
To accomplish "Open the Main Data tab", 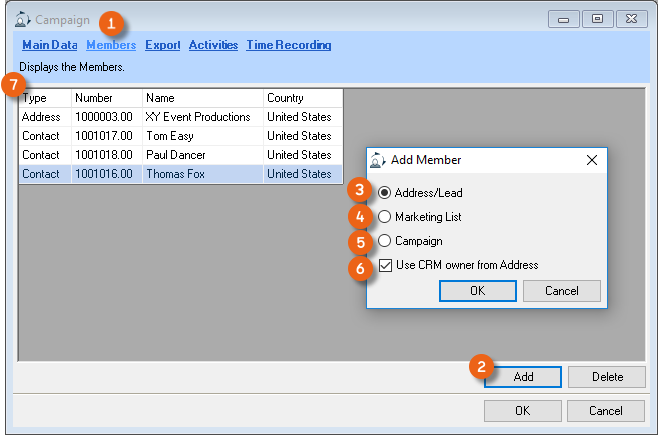I will pyautogui.click(x=50, y=45).
